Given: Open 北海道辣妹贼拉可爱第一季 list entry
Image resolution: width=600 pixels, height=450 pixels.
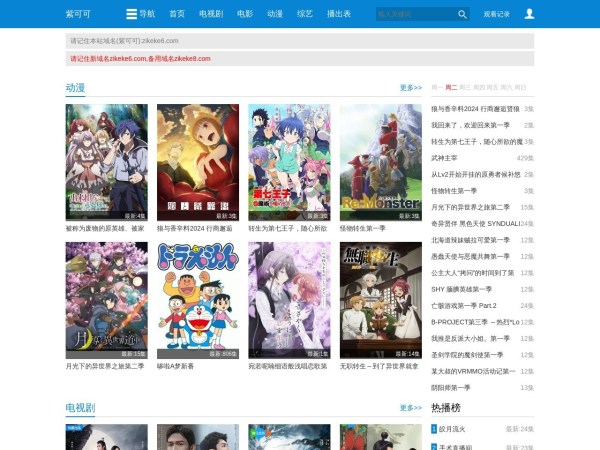Looking at the screenshot, I should (x=470, y=240).
